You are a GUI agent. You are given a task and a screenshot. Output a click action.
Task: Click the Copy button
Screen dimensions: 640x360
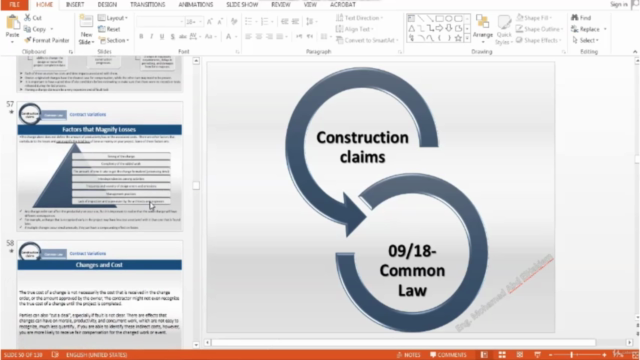click(36, 29)
